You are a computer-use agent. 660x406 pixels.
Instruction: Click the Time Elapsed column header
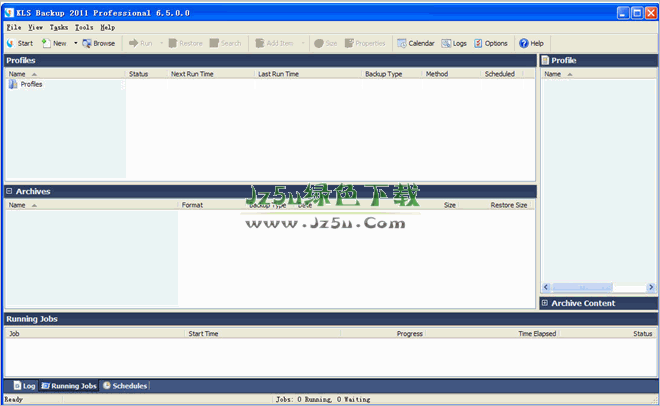coord(492,334)
